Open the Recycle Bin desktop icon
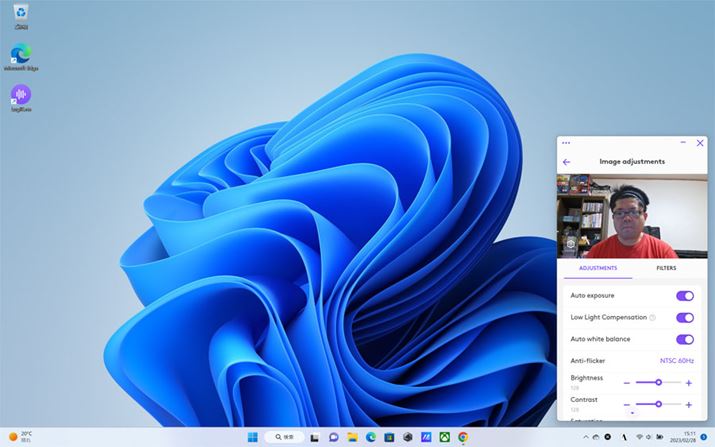715x447 pixels. click(x=21, y=16)
